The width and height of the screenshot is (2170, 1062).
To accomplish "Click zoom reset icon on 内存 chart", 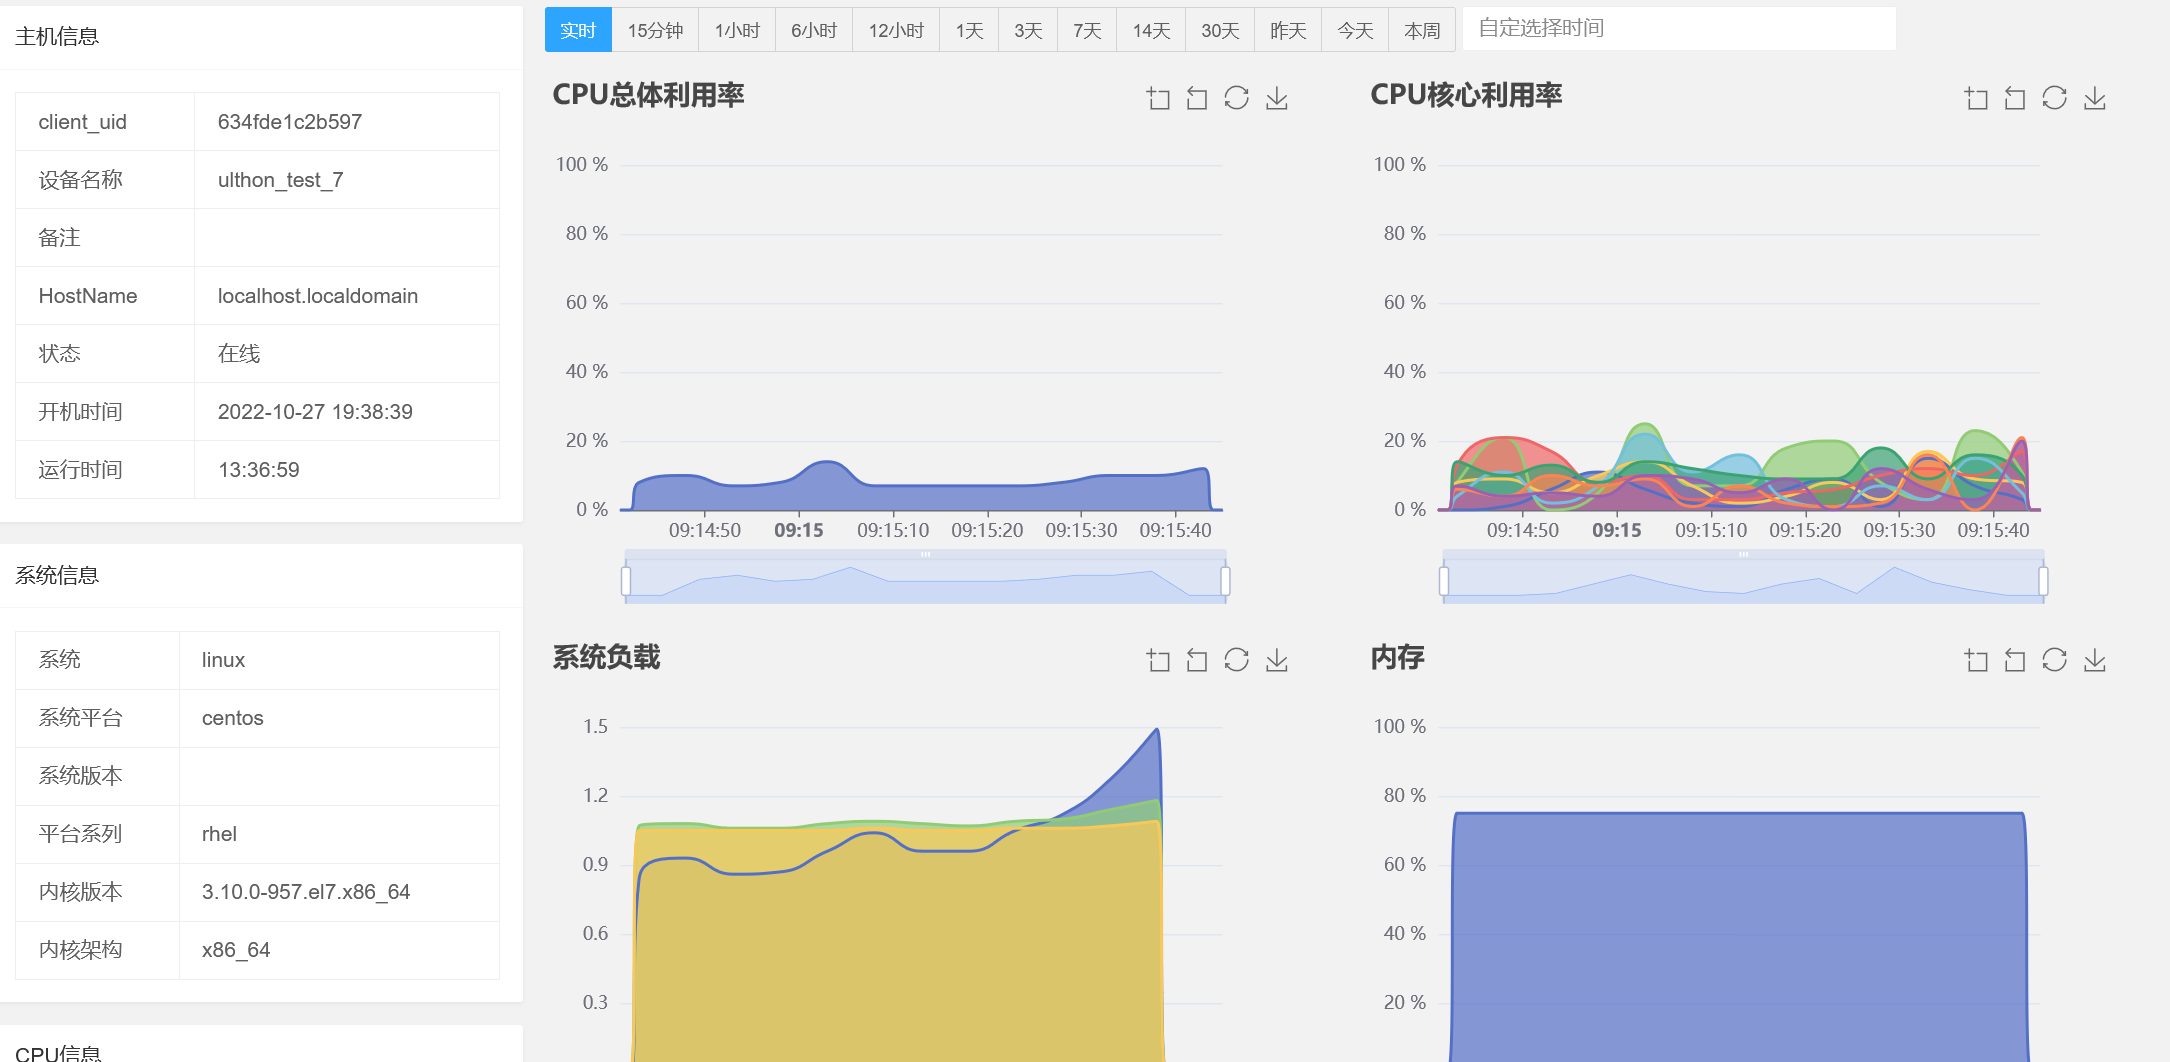I will coord(2015,660).
